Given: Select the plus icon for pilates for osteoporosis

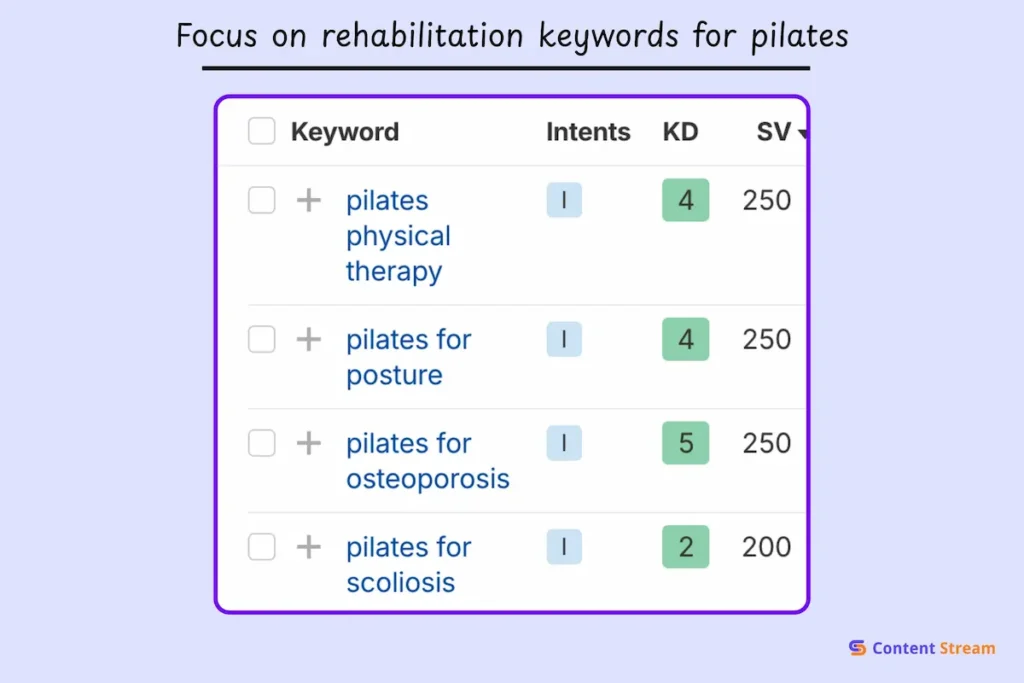Looking at the screenshot, I should 310,443.
